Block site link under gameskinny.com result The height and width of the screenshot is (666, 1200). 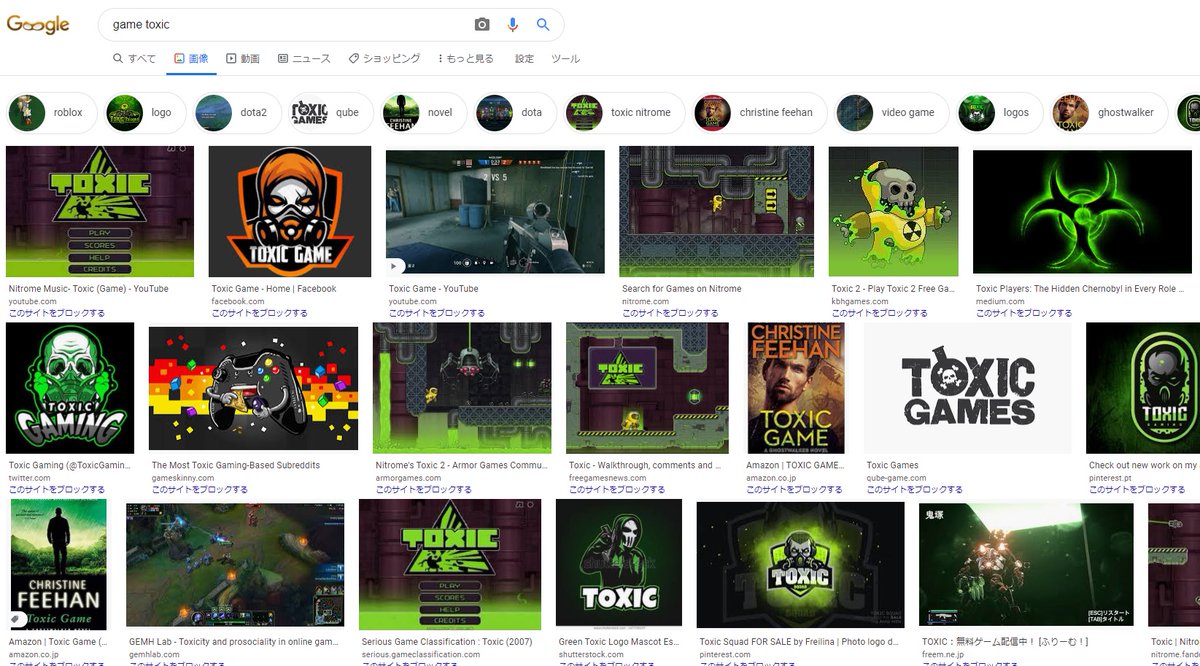click(x=200, y=489)
